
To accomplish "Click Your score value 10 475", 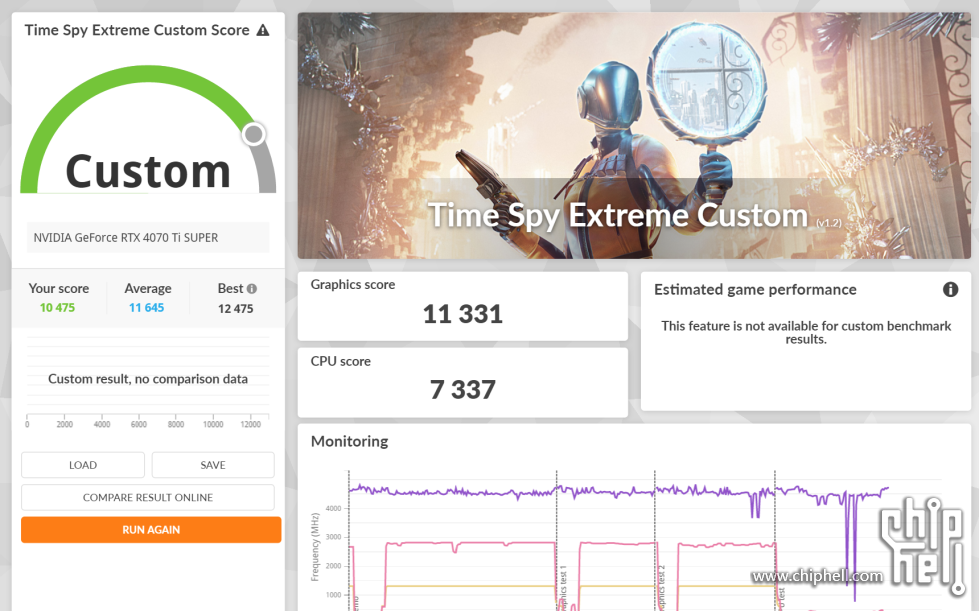I will (57, 308).
